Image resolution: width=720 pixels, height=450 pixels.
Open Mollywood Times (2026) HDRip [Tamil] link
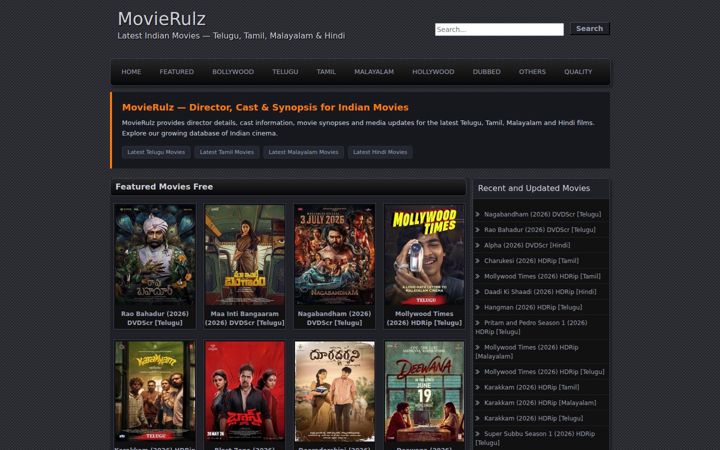pyautogui.click(x=542, y=276)
